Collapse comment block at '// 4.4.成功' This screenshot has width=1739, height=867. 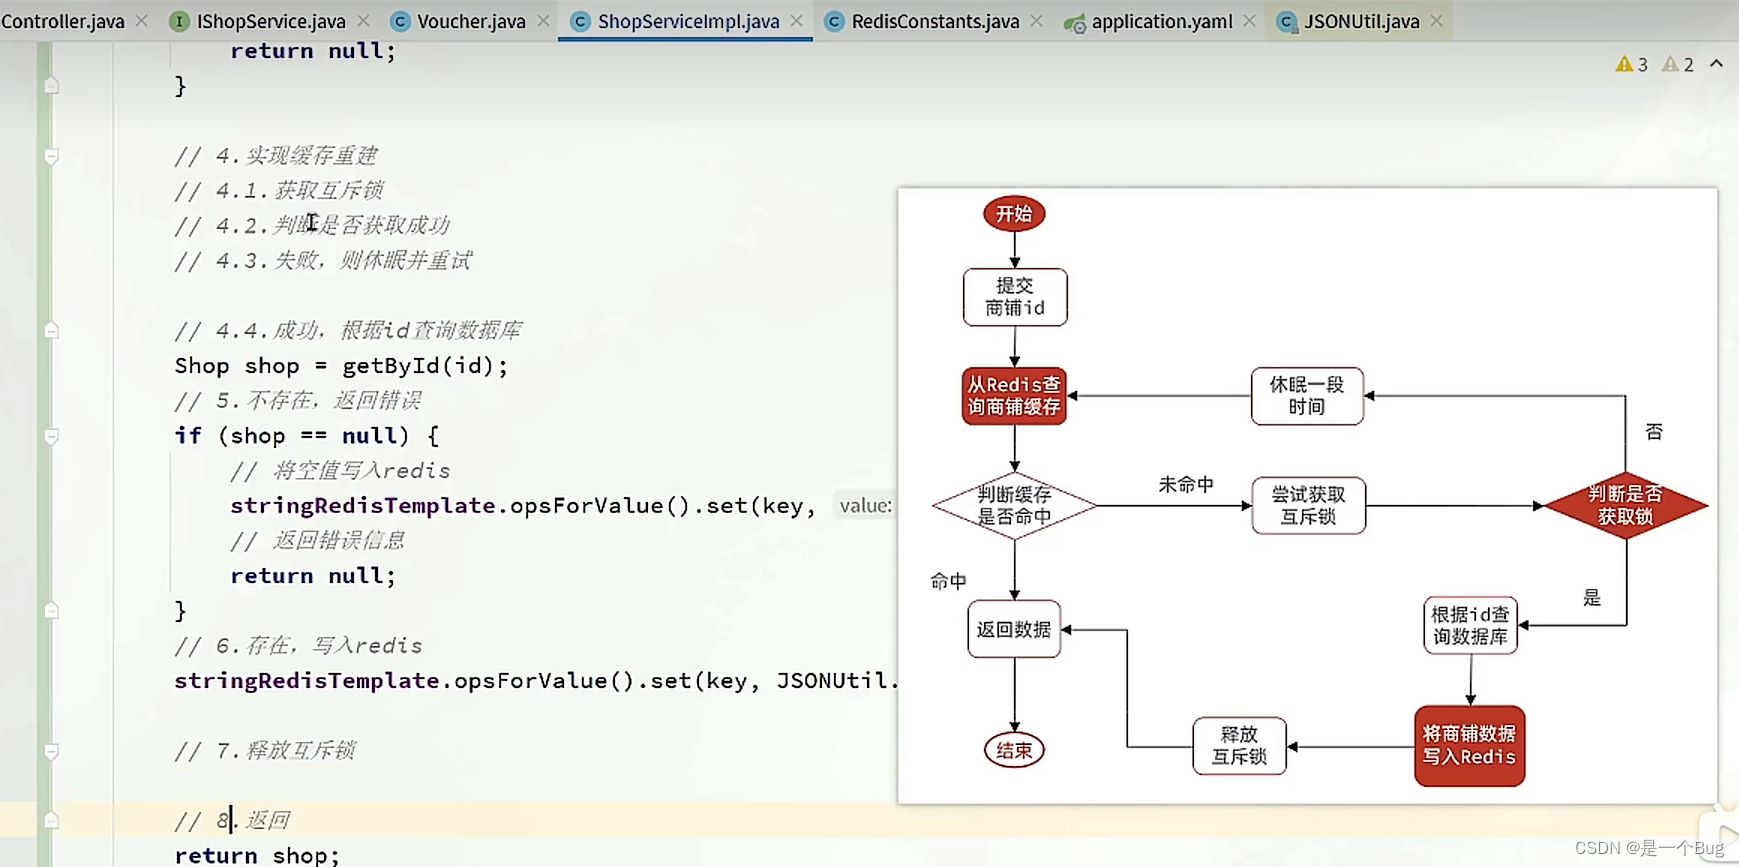click(51, 331)
